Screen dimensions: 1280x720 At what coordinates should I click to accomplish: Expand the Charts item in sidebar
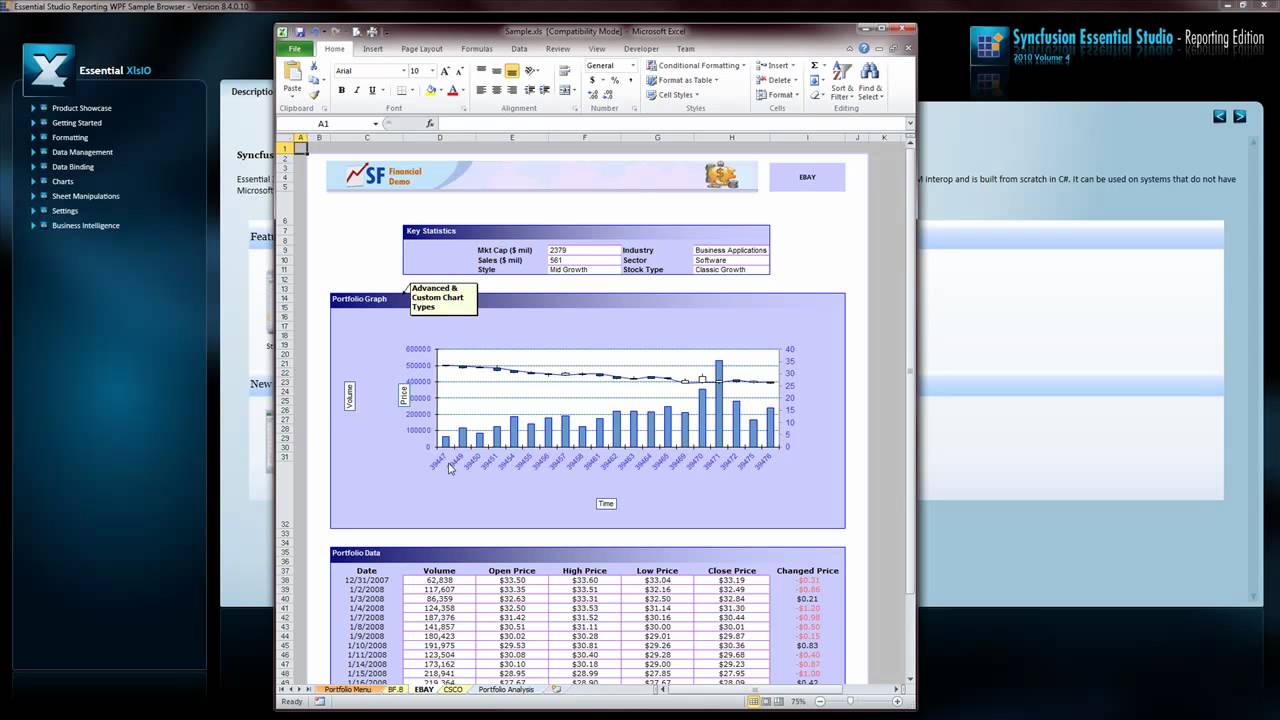pyautogui.click(x=33, y=181)
